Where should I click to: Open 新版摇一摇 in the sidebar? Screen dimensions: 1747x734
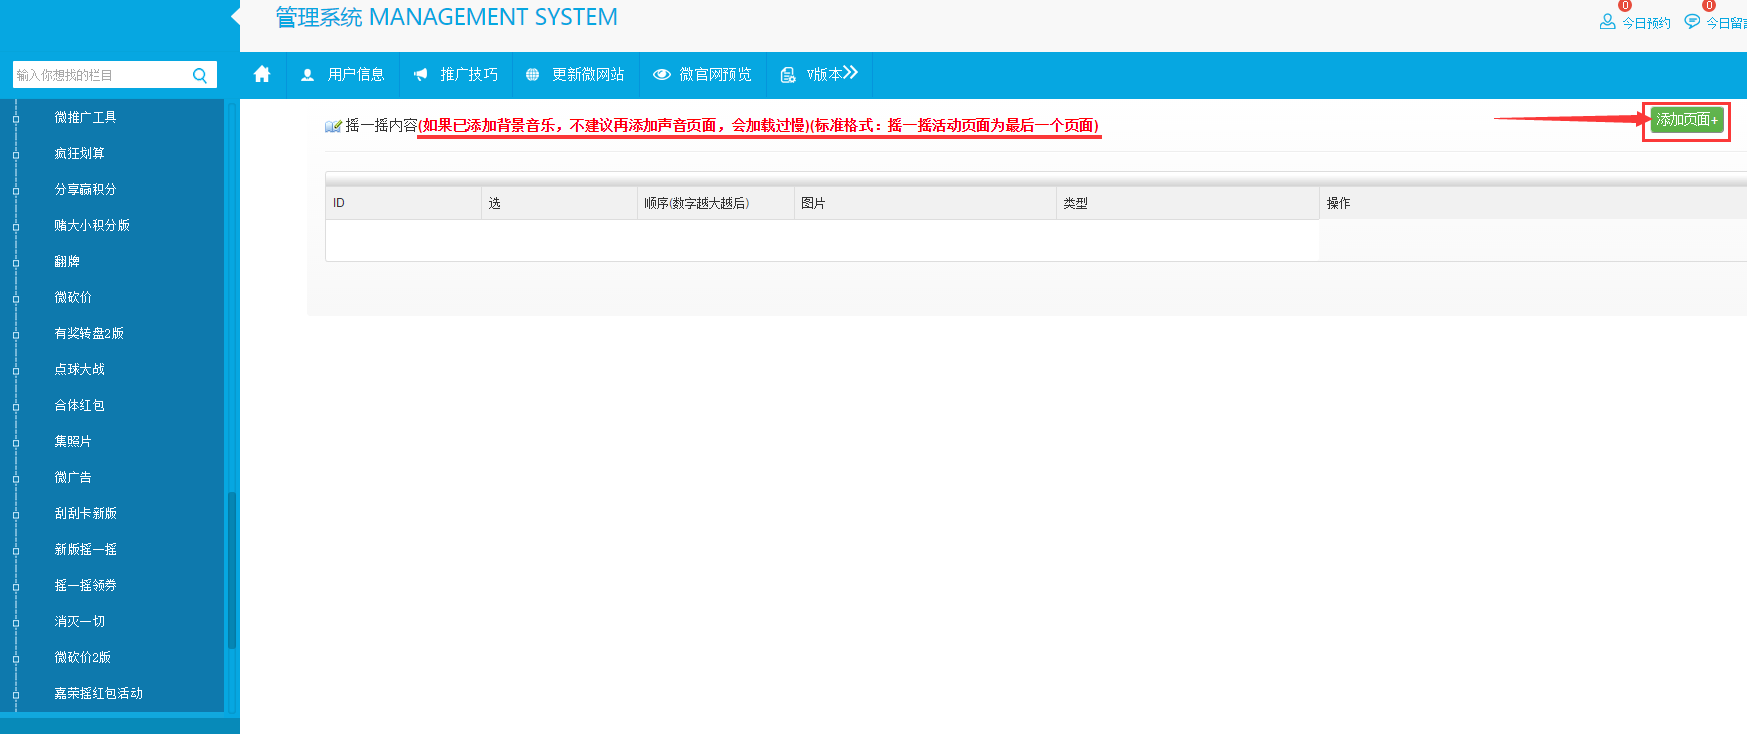tap(85, 549)
